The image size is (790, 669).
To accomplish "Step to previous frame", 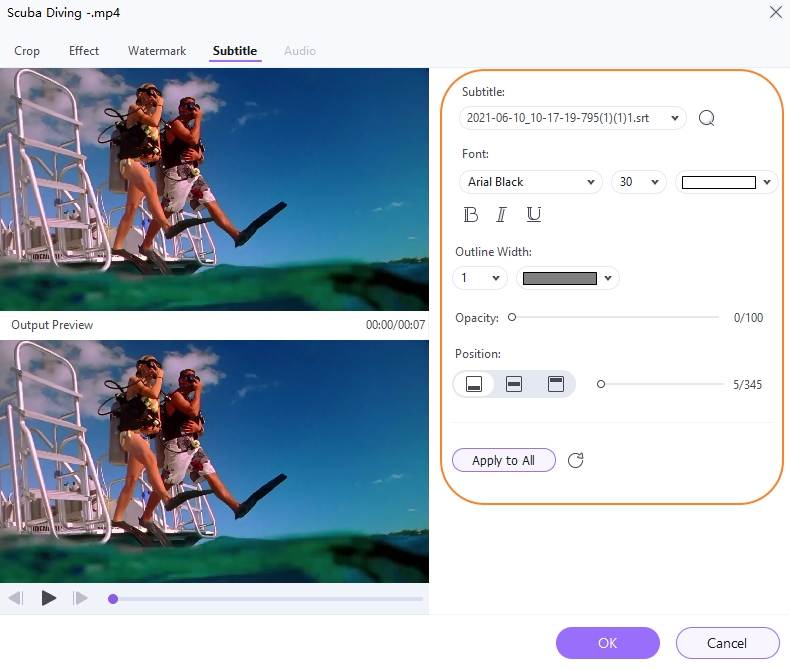I will point(16,598).
